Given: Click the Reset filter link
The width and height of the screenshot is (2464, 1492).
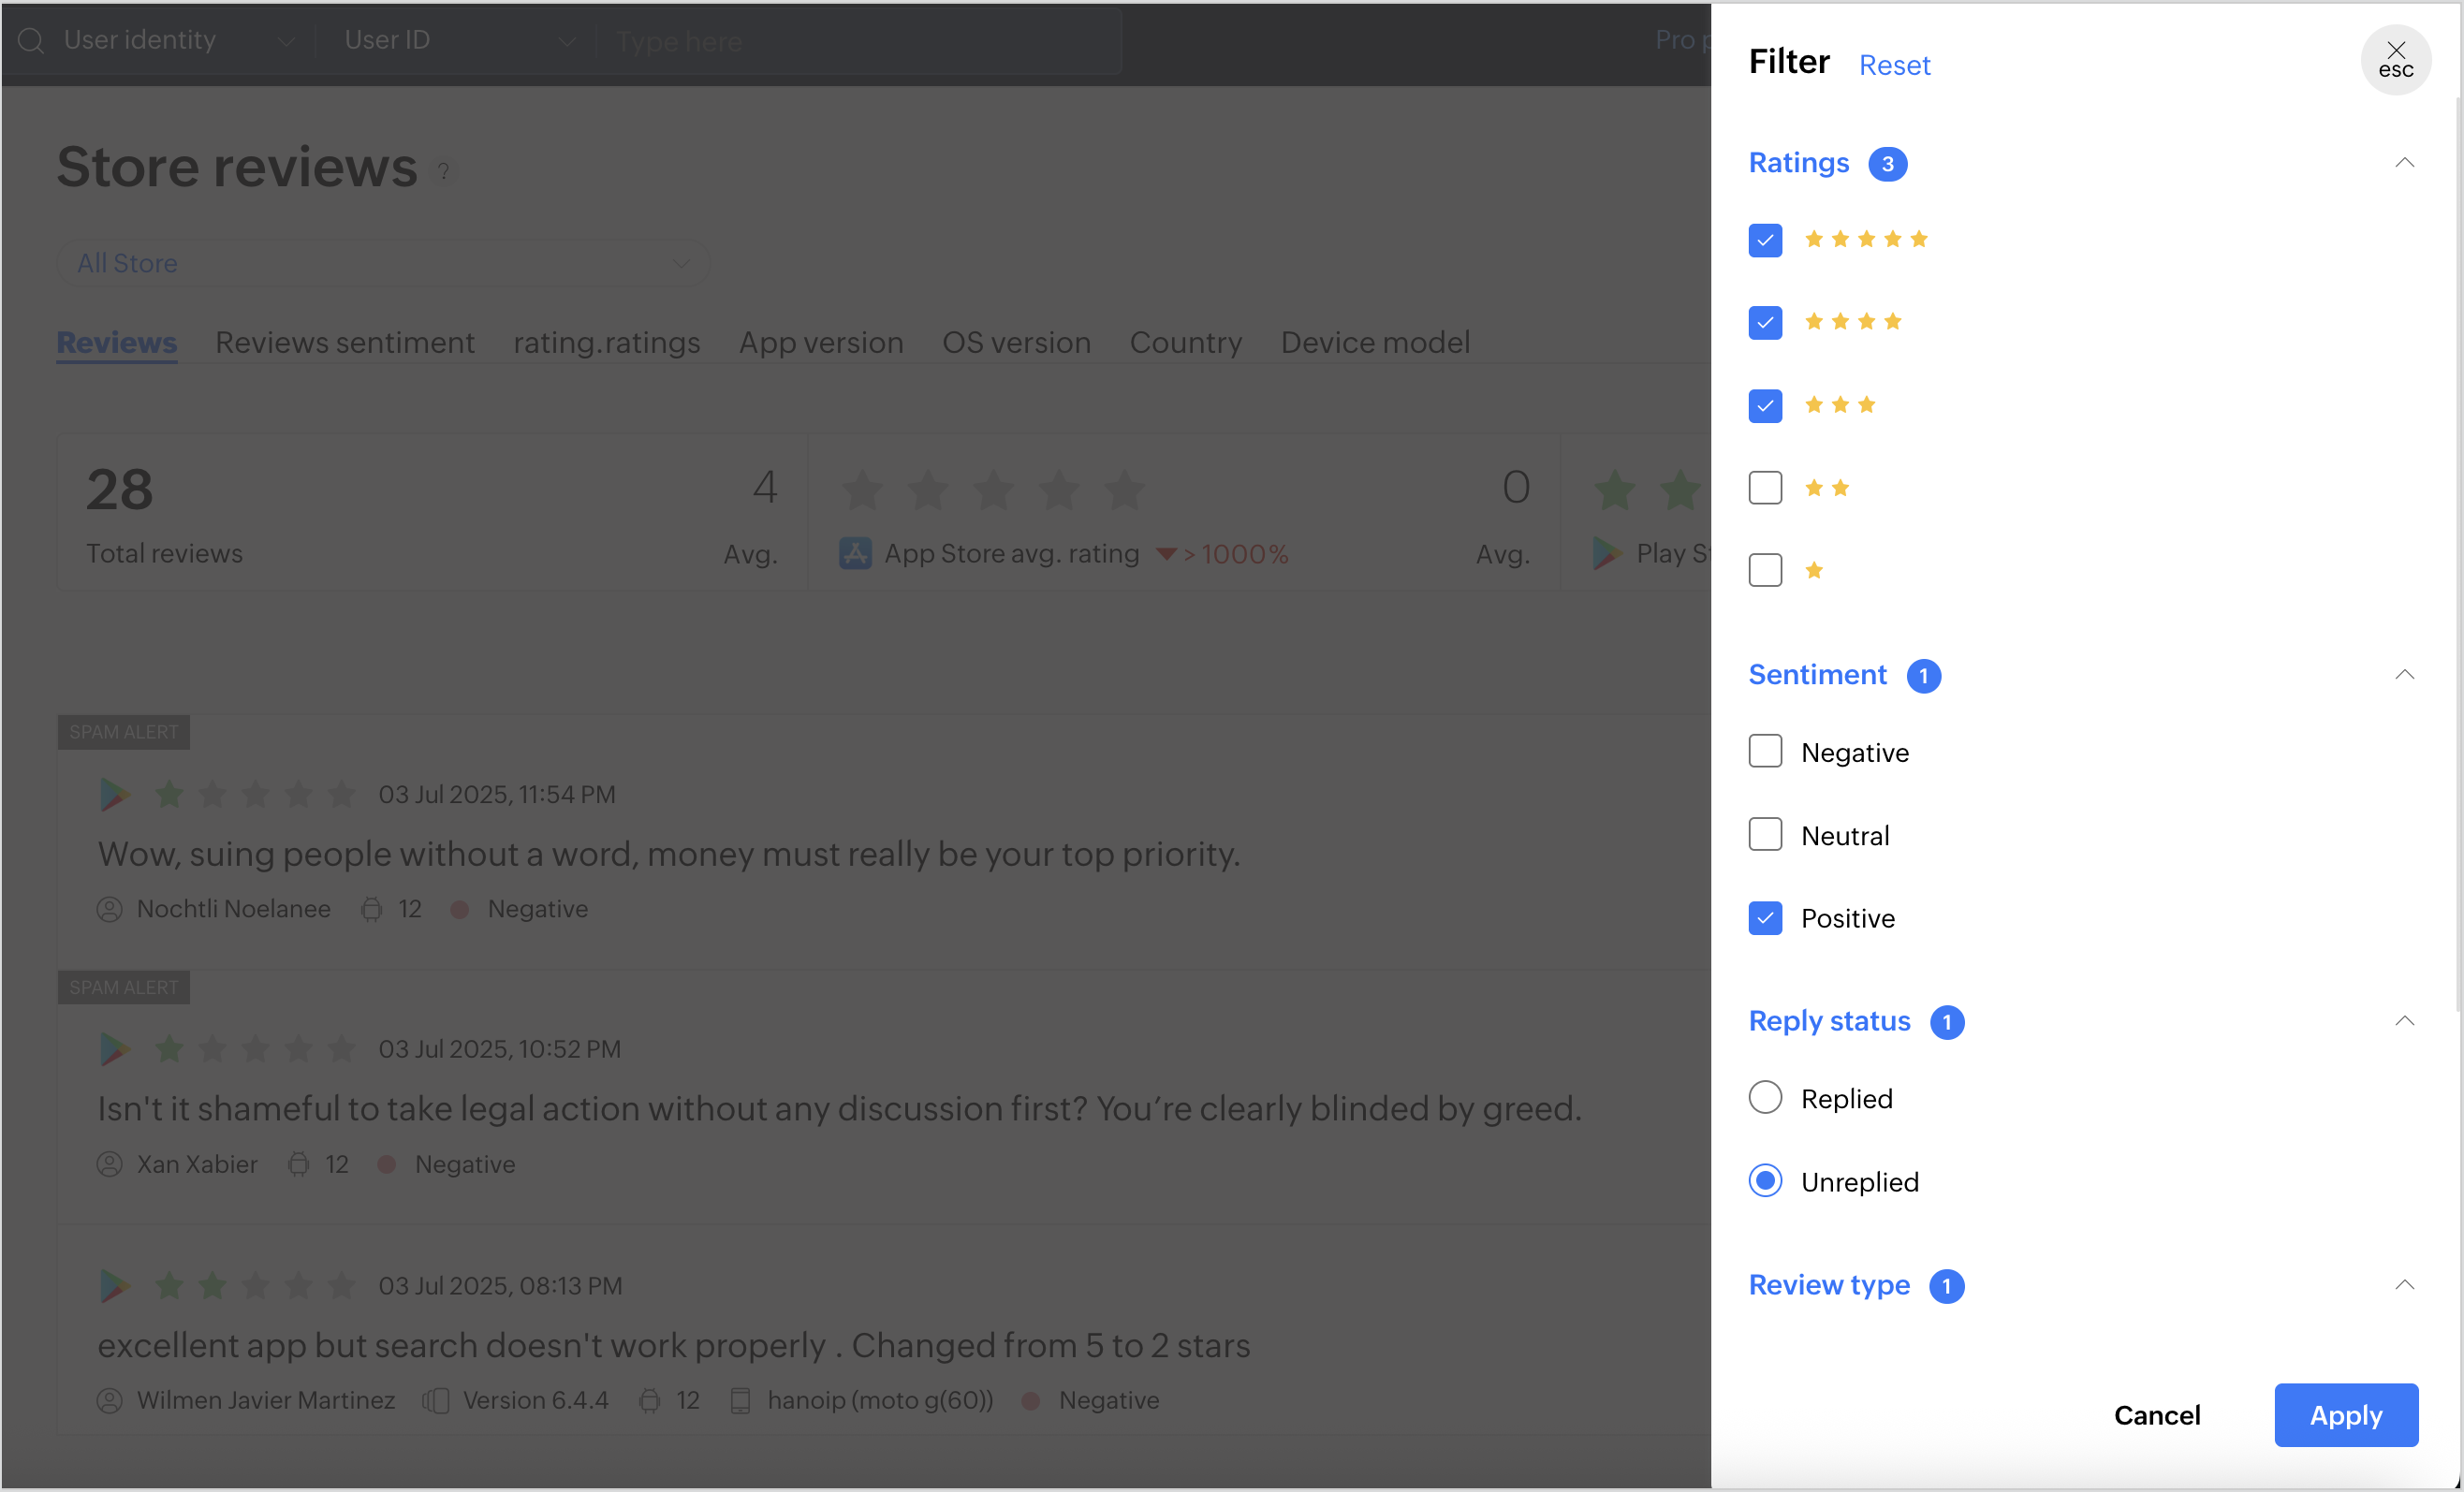Looking at the screenshot, I should 1894,65.
